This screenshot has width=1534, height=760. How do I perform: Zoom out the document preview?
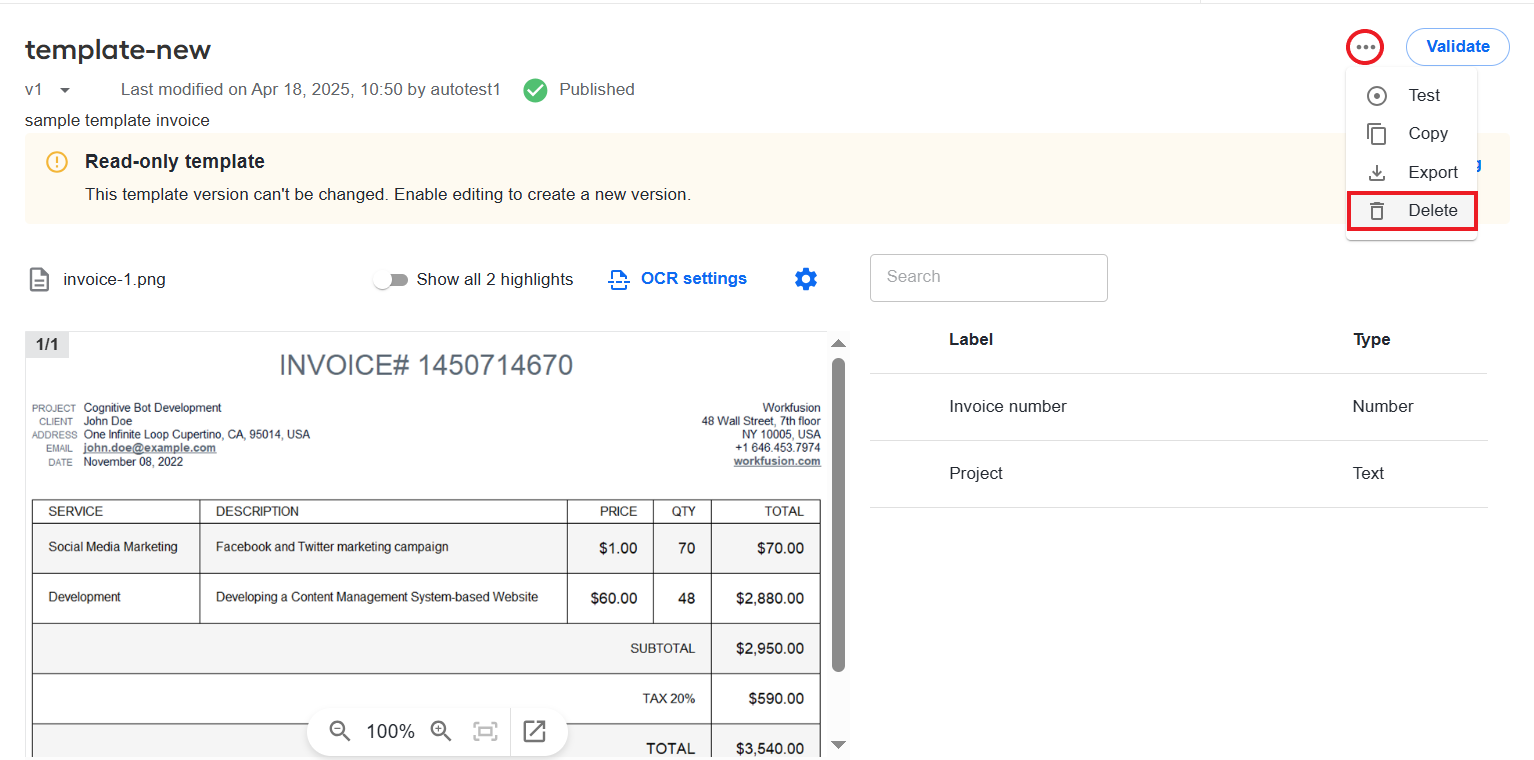[x=340, y=731]
